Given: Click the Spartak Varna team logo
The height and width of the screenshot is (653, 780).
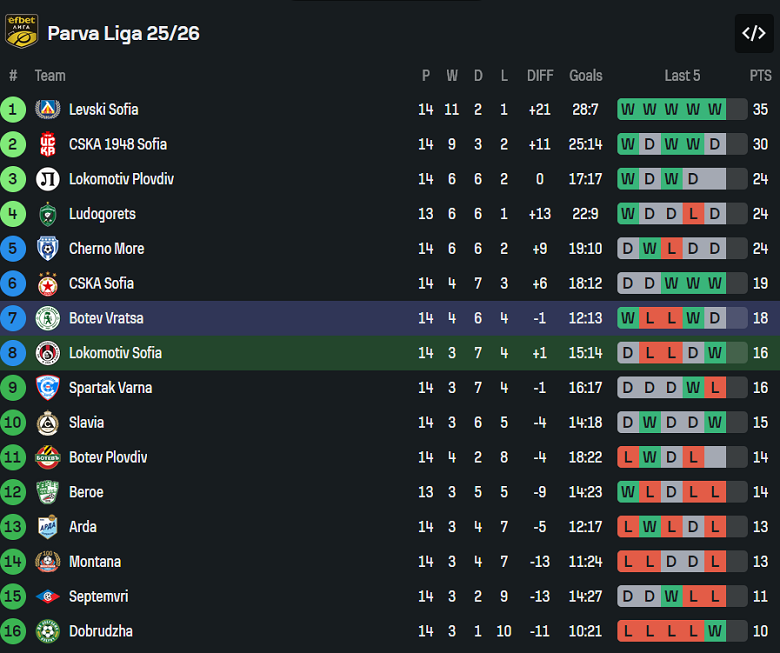Looking at the screenshot, I should click(x=47, y=387).
